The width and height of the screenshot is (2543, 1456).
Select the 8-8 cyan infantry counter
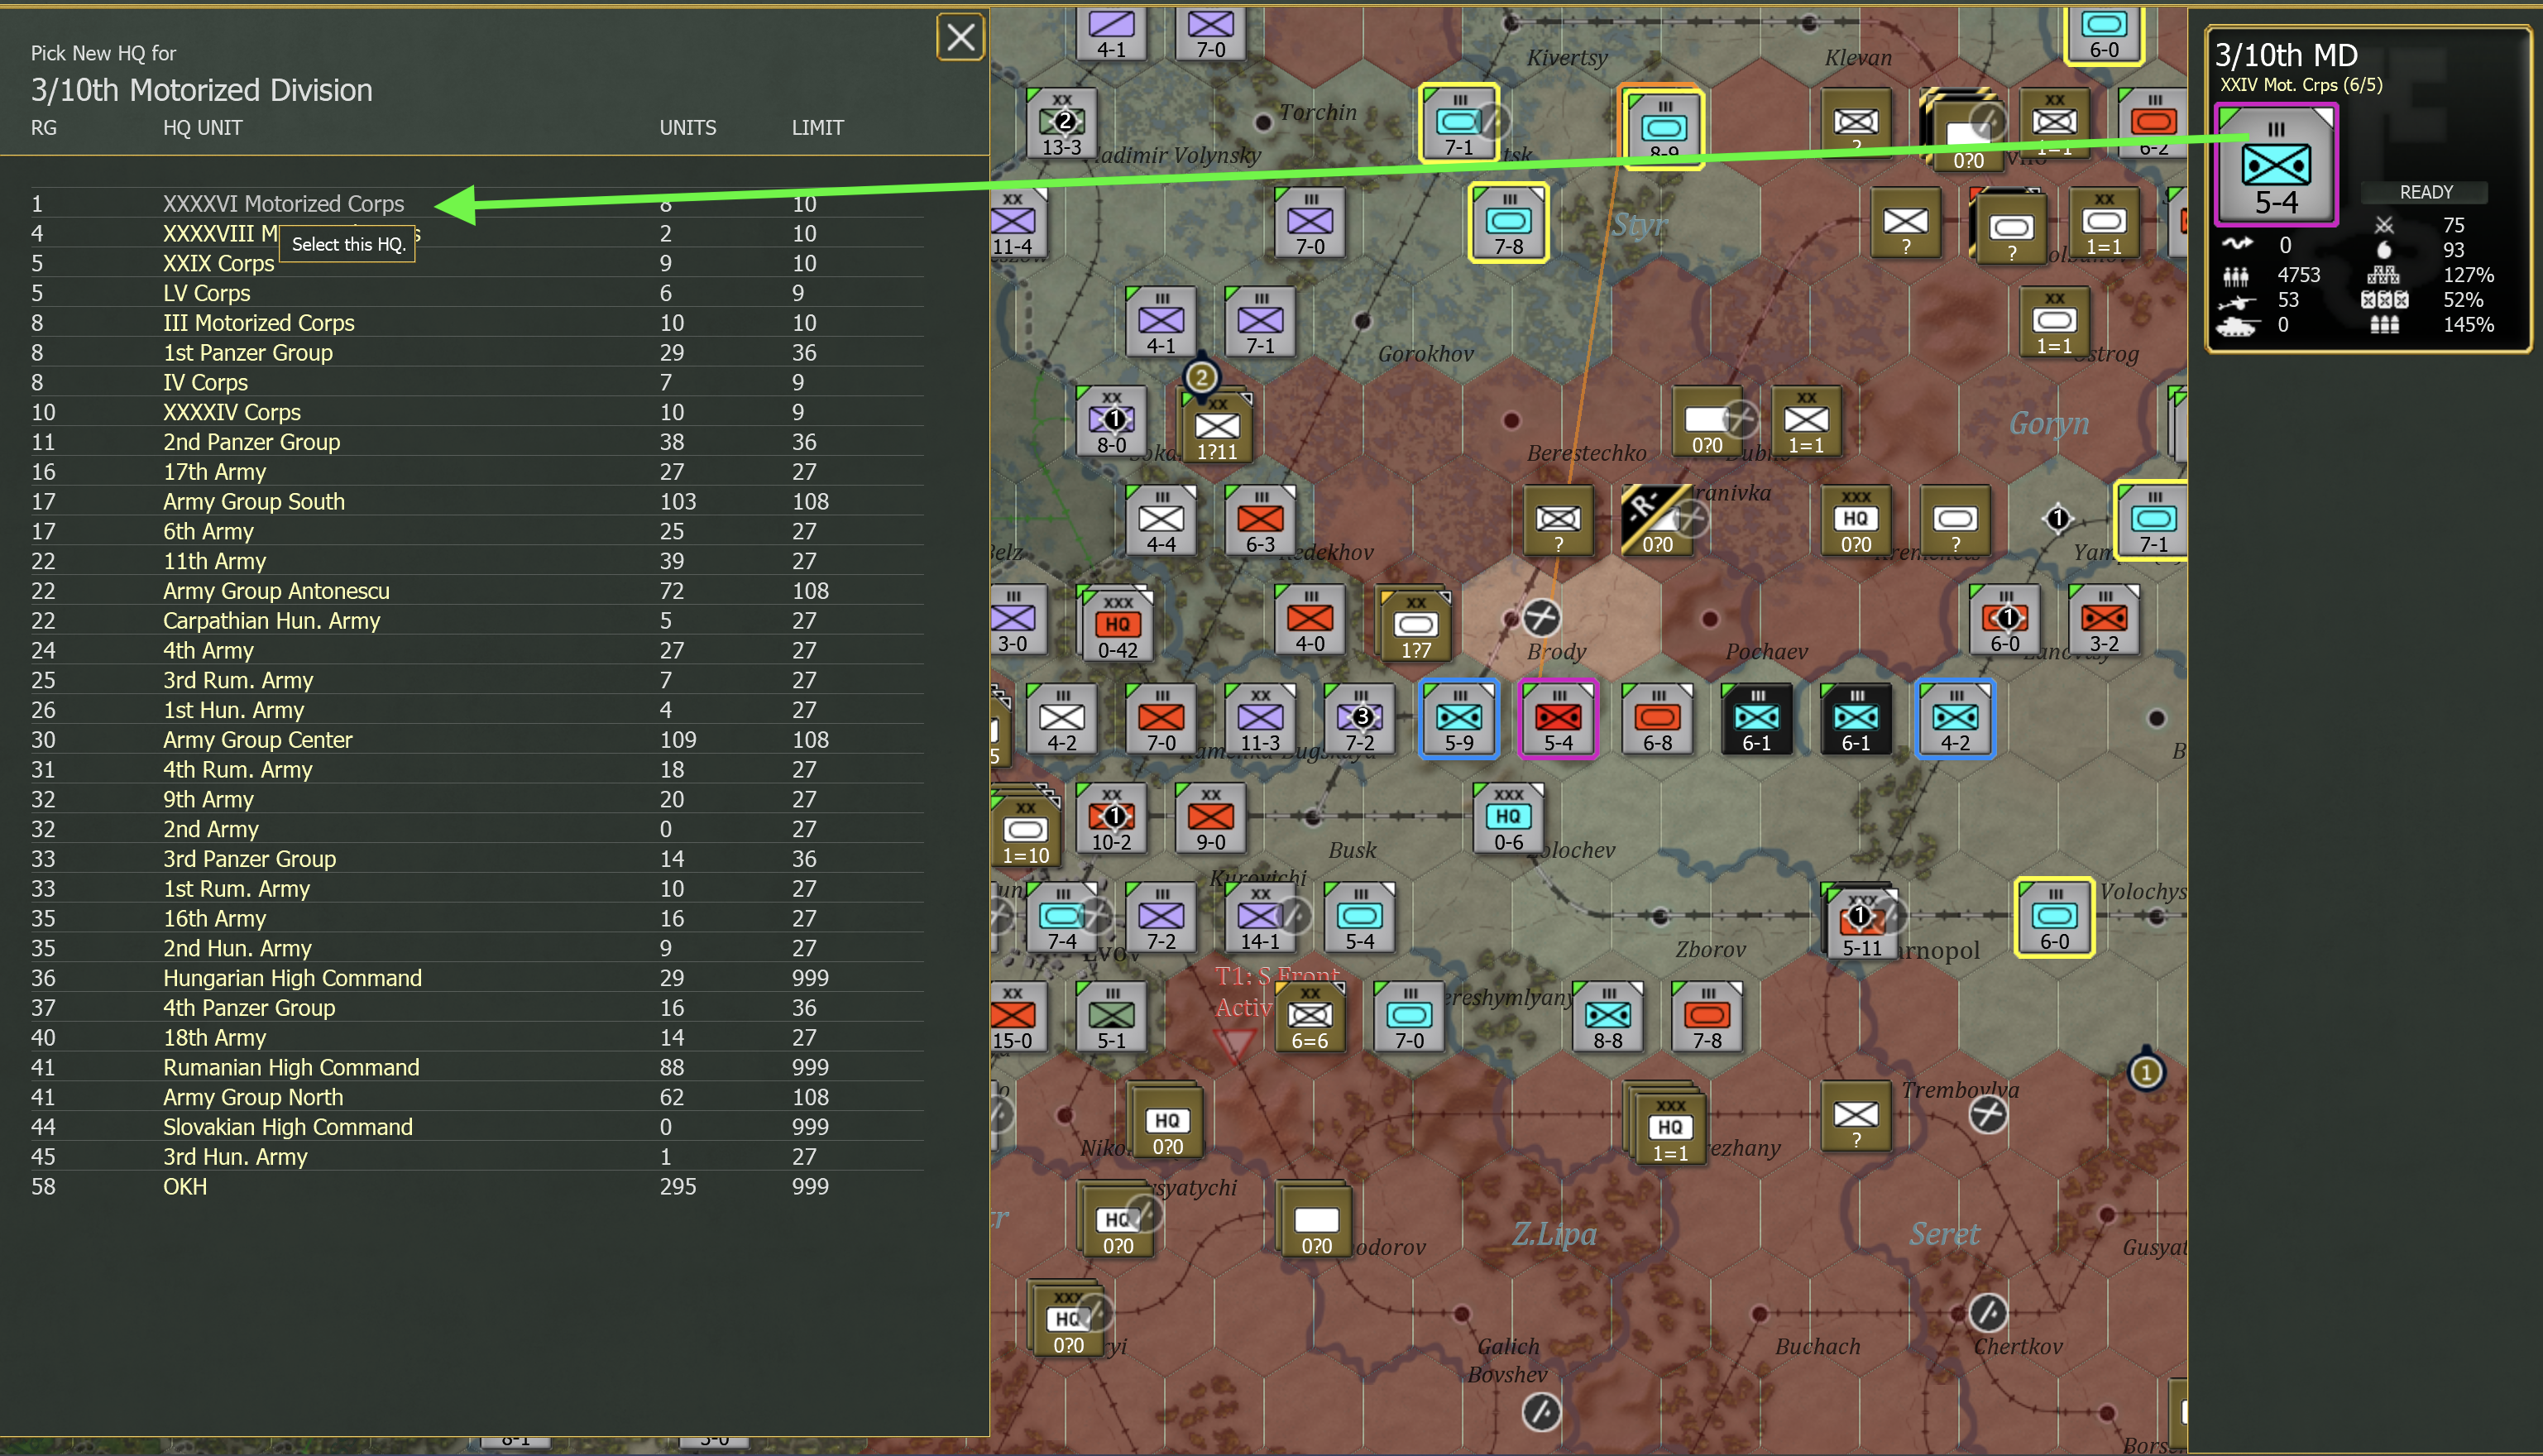coord(1607,1016)
